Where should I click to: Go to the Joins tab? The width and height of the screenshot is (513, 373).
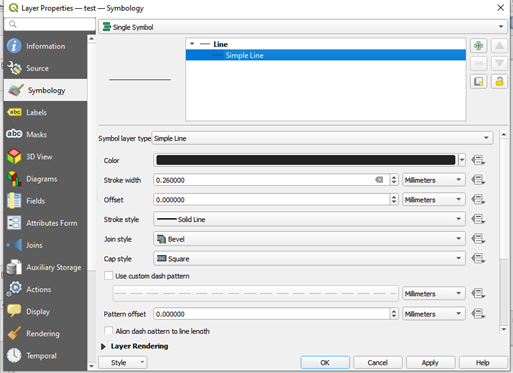click(46, 245)
